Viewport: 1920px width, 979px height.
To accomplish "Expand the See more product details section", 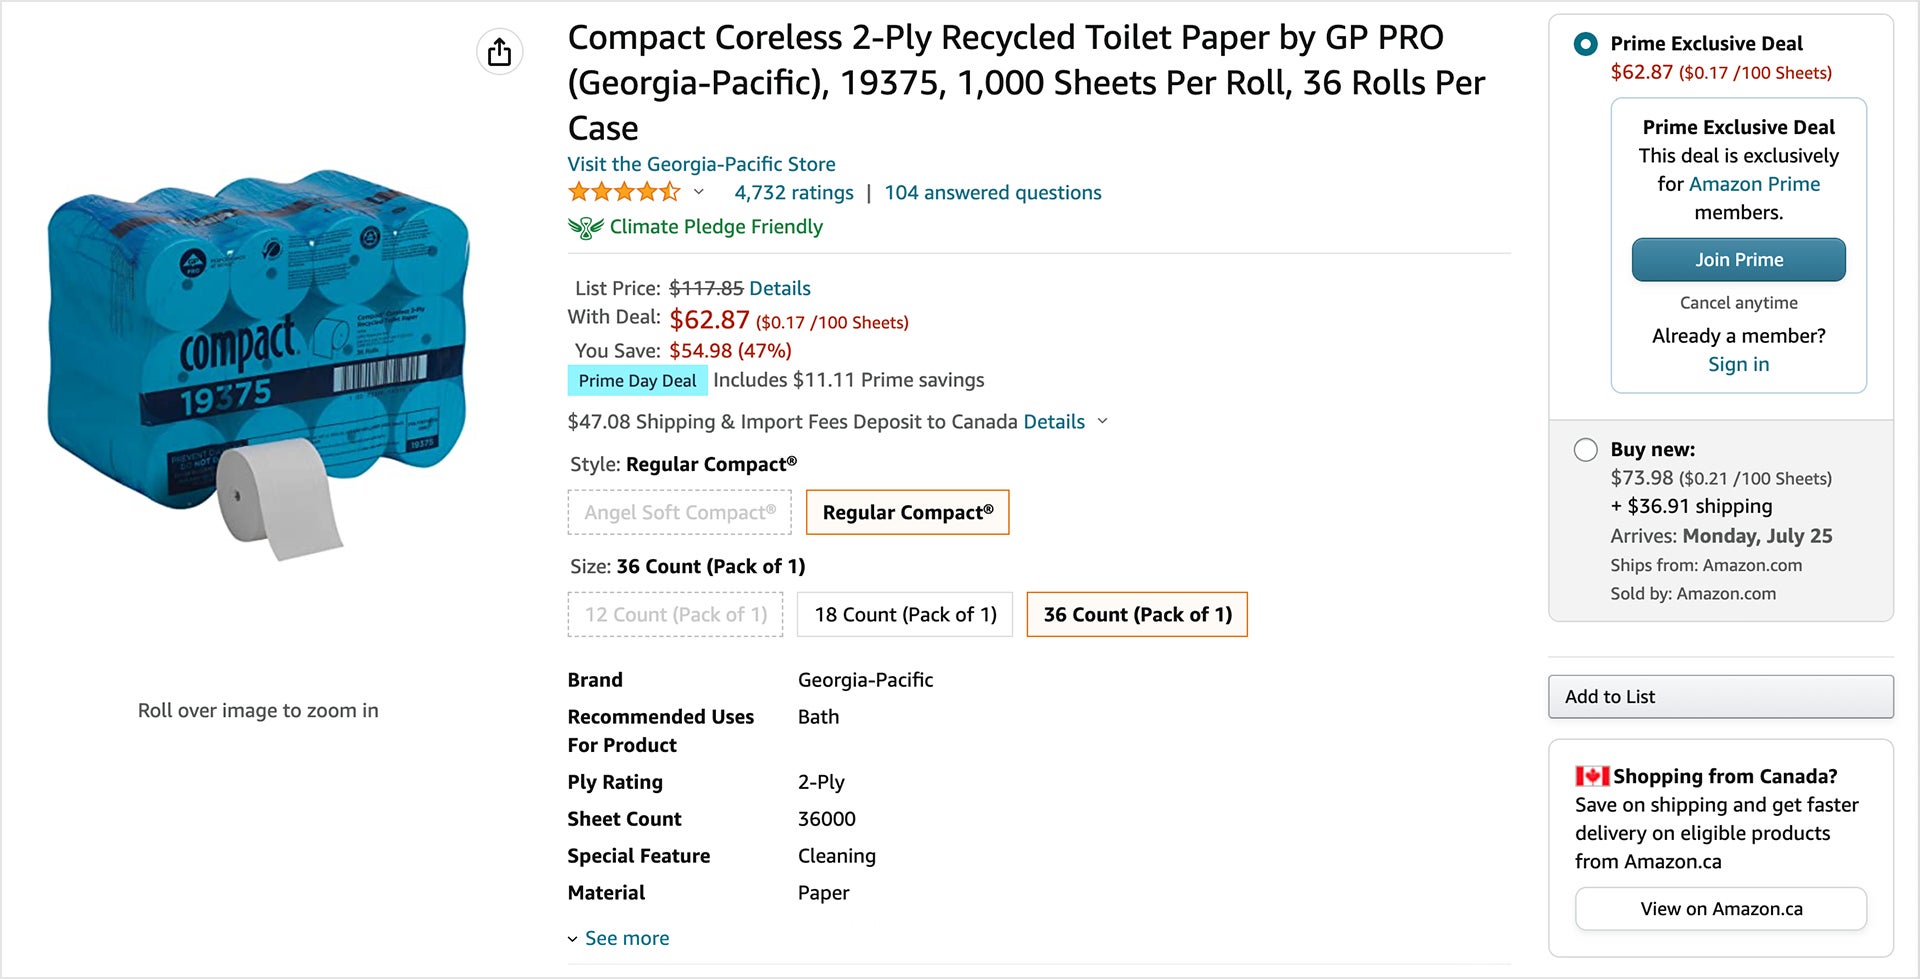I will coord(626,938).
